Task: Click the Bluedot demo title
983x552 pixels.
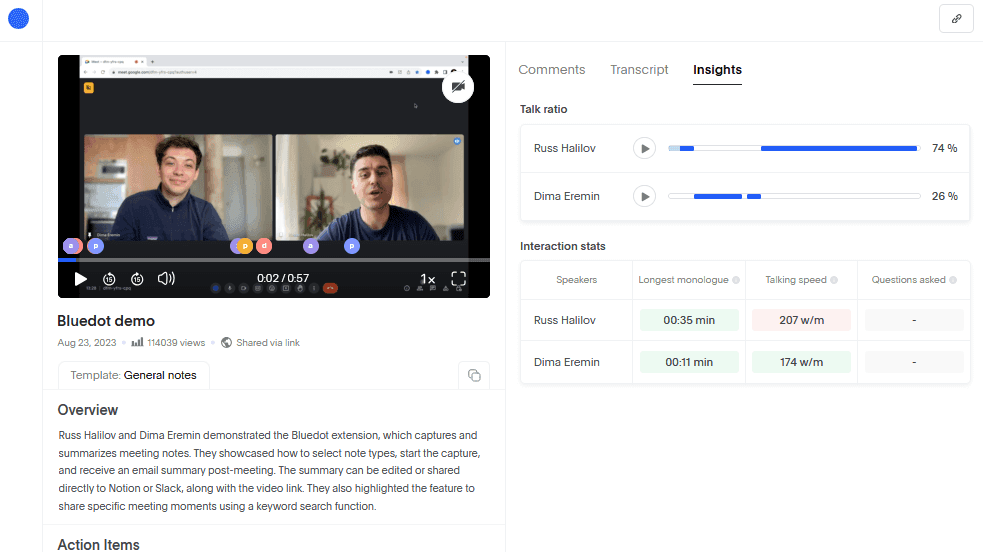Action: click(106, 321)
